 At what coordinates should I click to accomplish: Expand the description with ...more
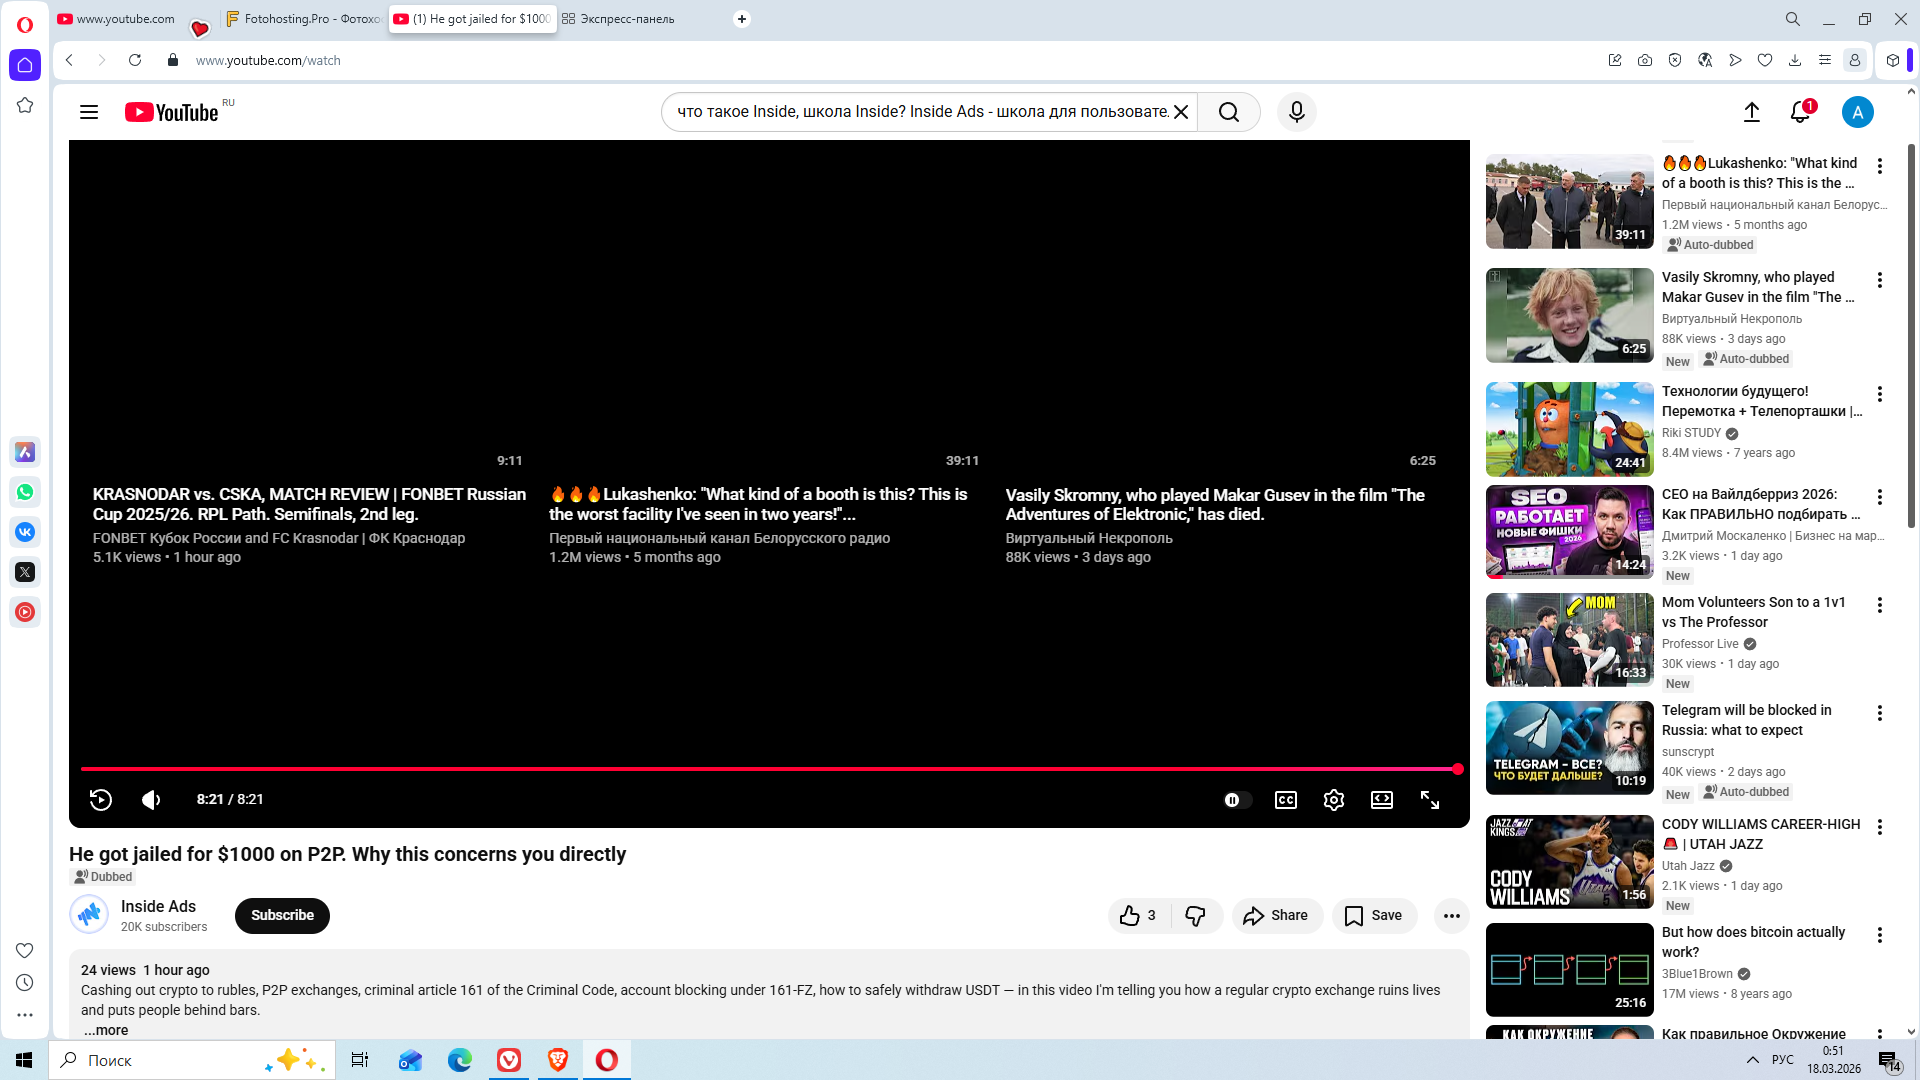tap(106, 1030)
